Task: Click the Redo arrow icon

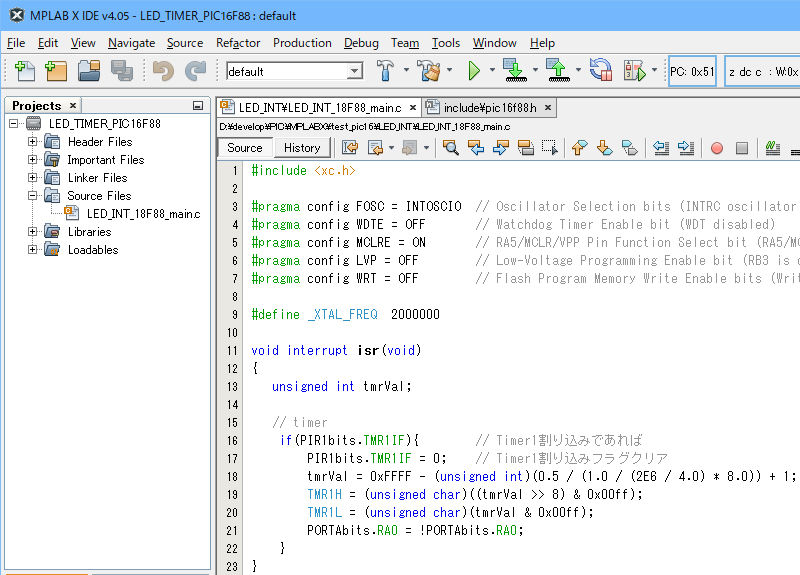Action: pyautogui.click(x=195, y=71)
